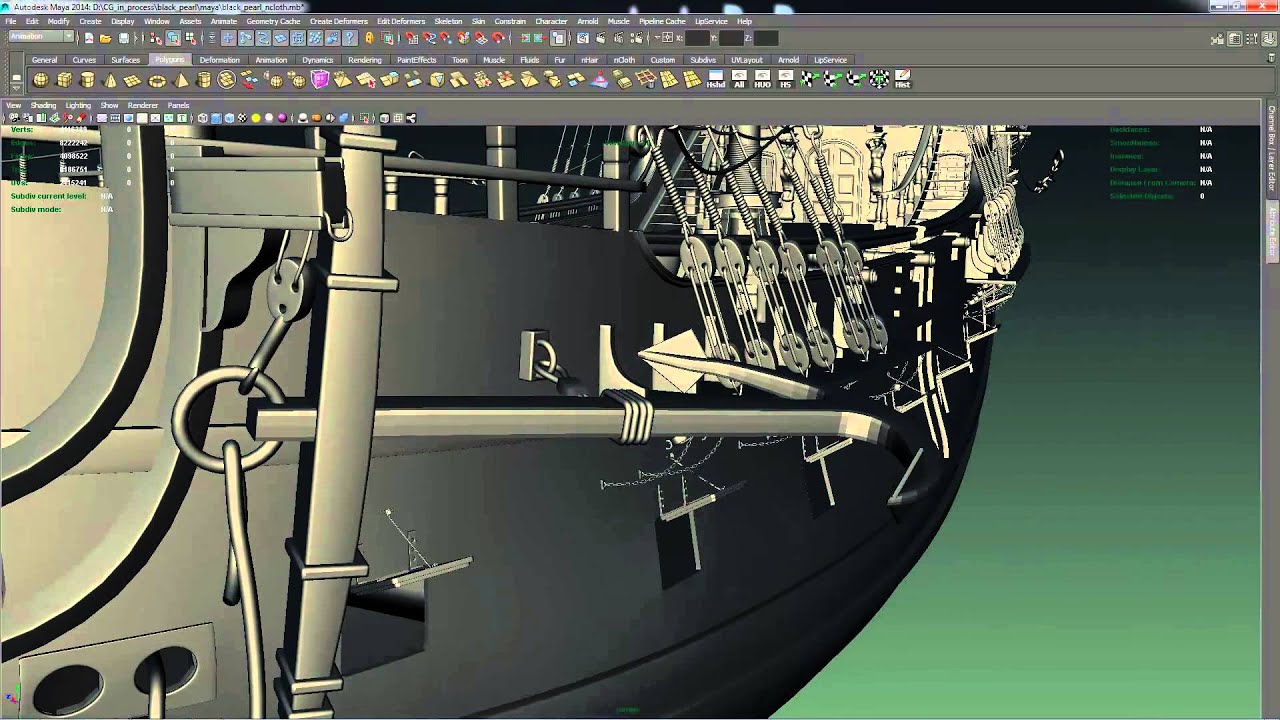The width and height of the screenshot is (1280, 720).
Task: Switch to the Deformation shelf tab
Action: pyautogui.click(x=219, y=60)
